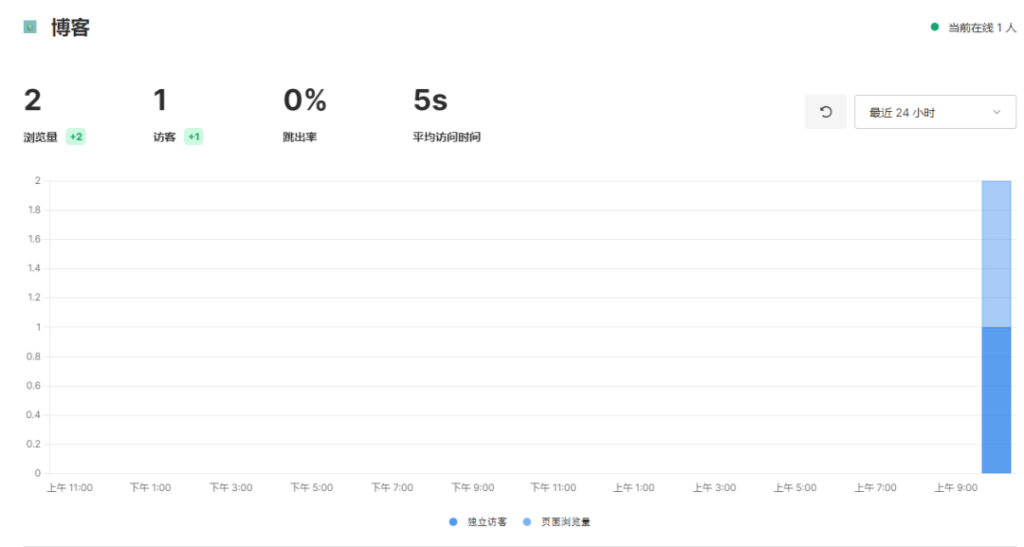The height and width of the screenshot is (547, 1024).
Task: Click the refresh icon button
Action: 825,112
